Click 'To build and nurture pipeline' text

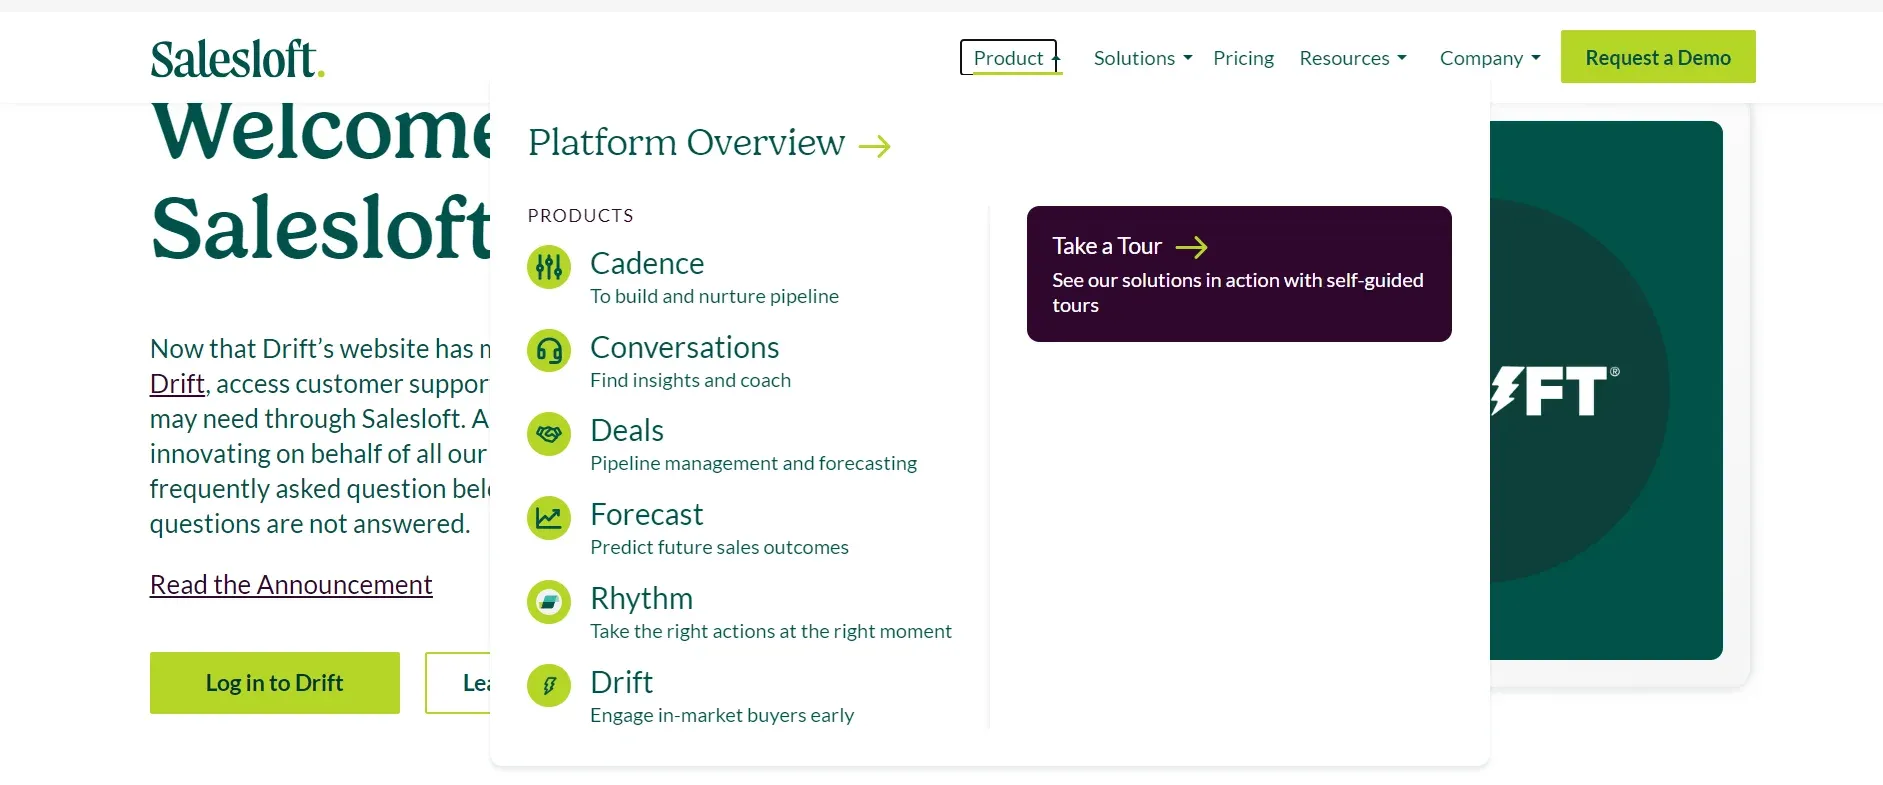(x=715, y=296)
